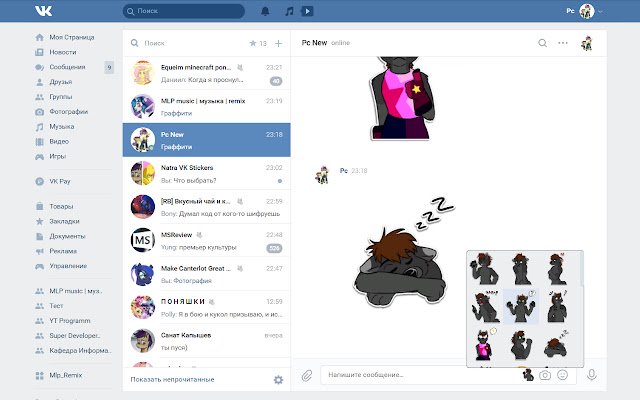Select the waving pony sticker in popup

484,269
